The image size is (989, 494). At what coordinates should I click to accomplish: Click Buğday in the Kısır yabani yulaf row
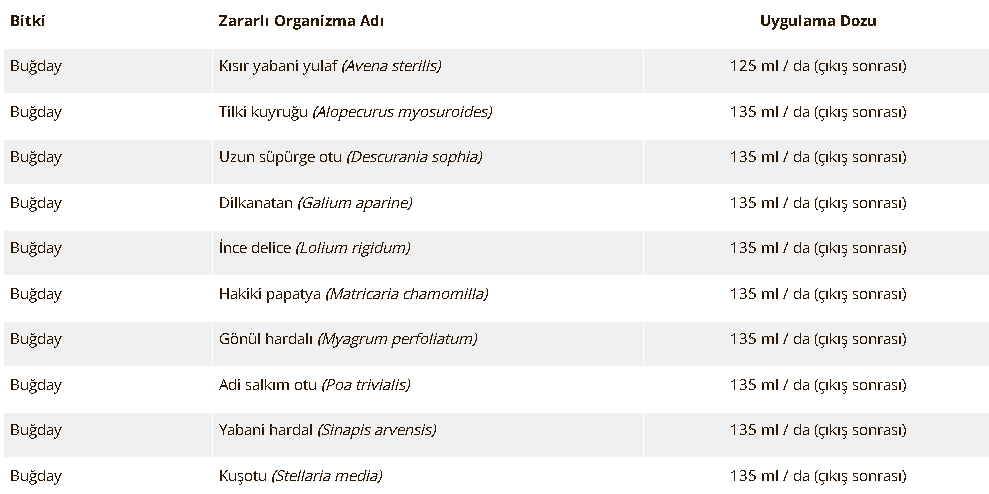click(36, 66)
